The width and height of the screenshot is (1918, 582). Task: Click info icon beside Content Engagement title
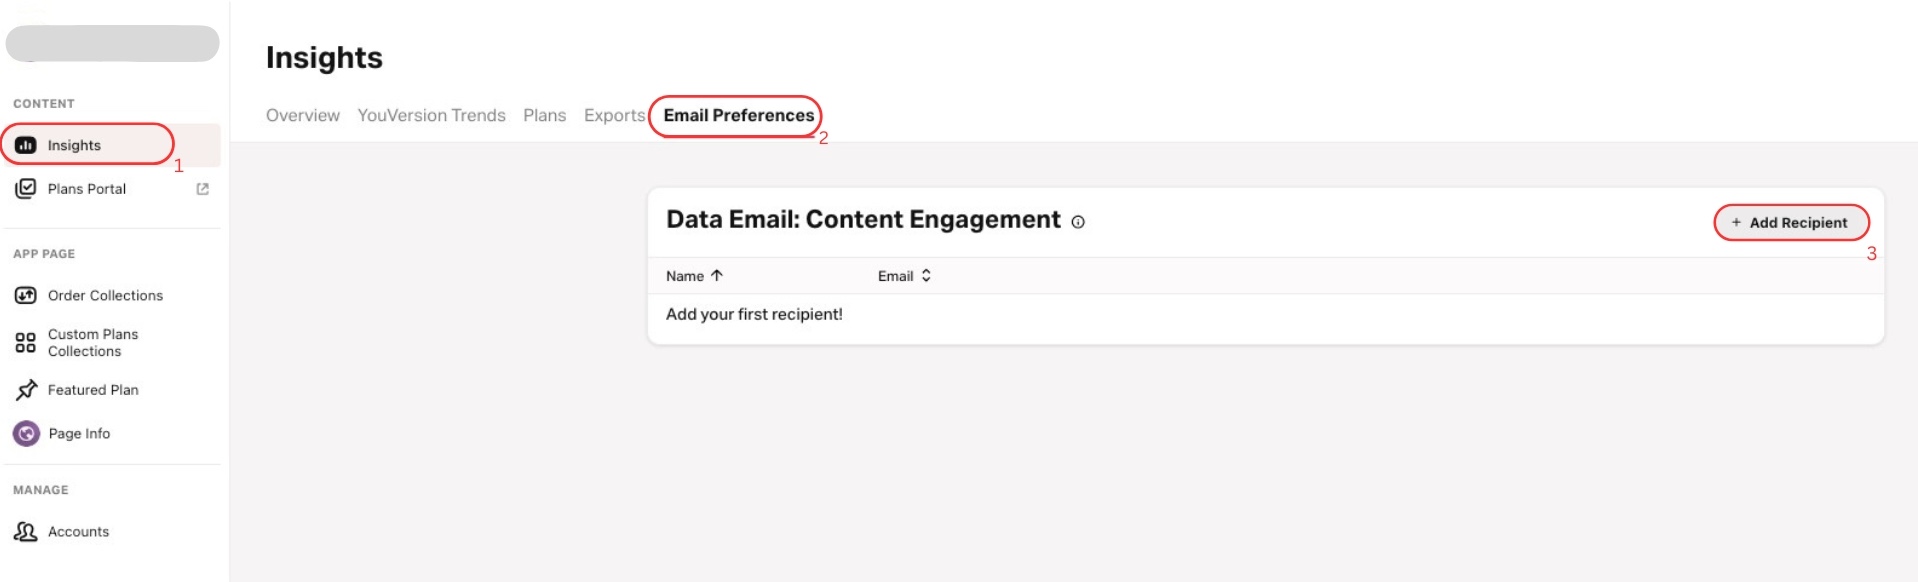pyautogui.click(x=1078, y=222)
